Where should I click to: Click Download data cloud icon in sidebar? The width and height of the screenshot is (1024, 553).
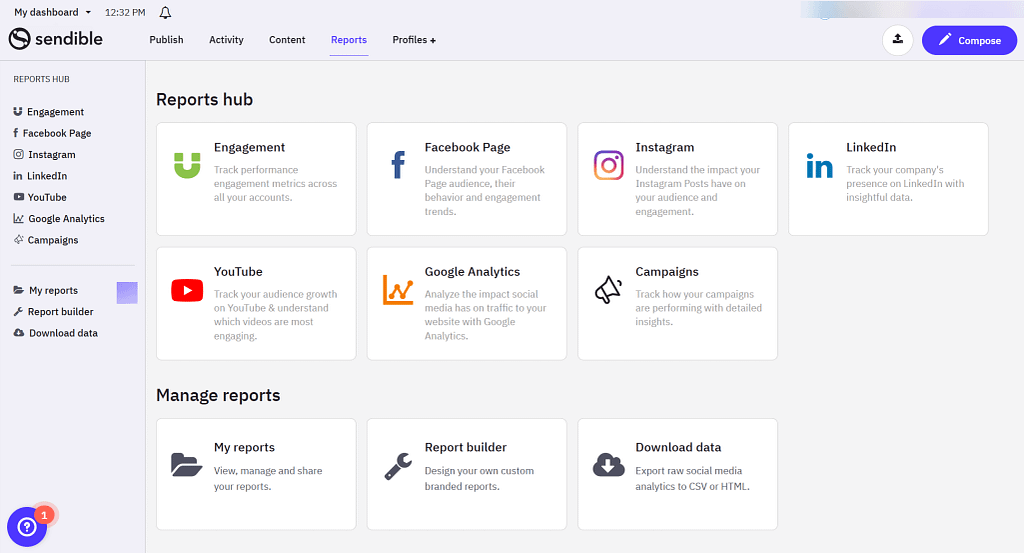pos(19,332)
